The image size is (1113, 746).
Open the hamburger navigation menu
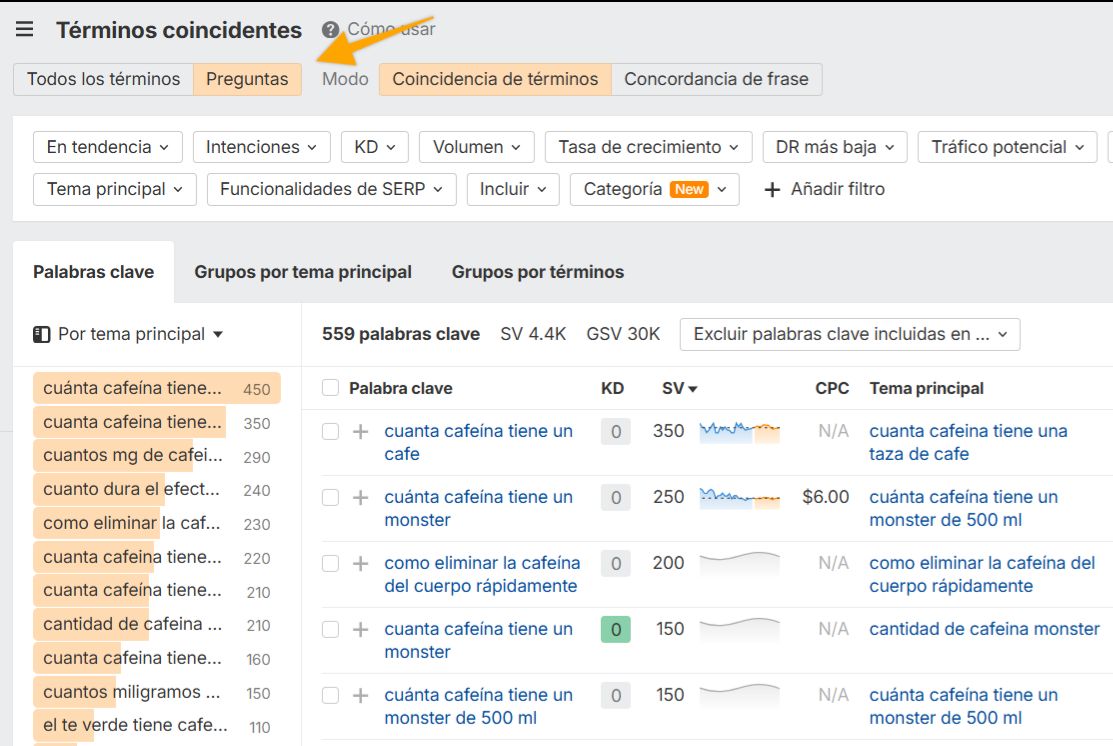(x=24, y=29)
